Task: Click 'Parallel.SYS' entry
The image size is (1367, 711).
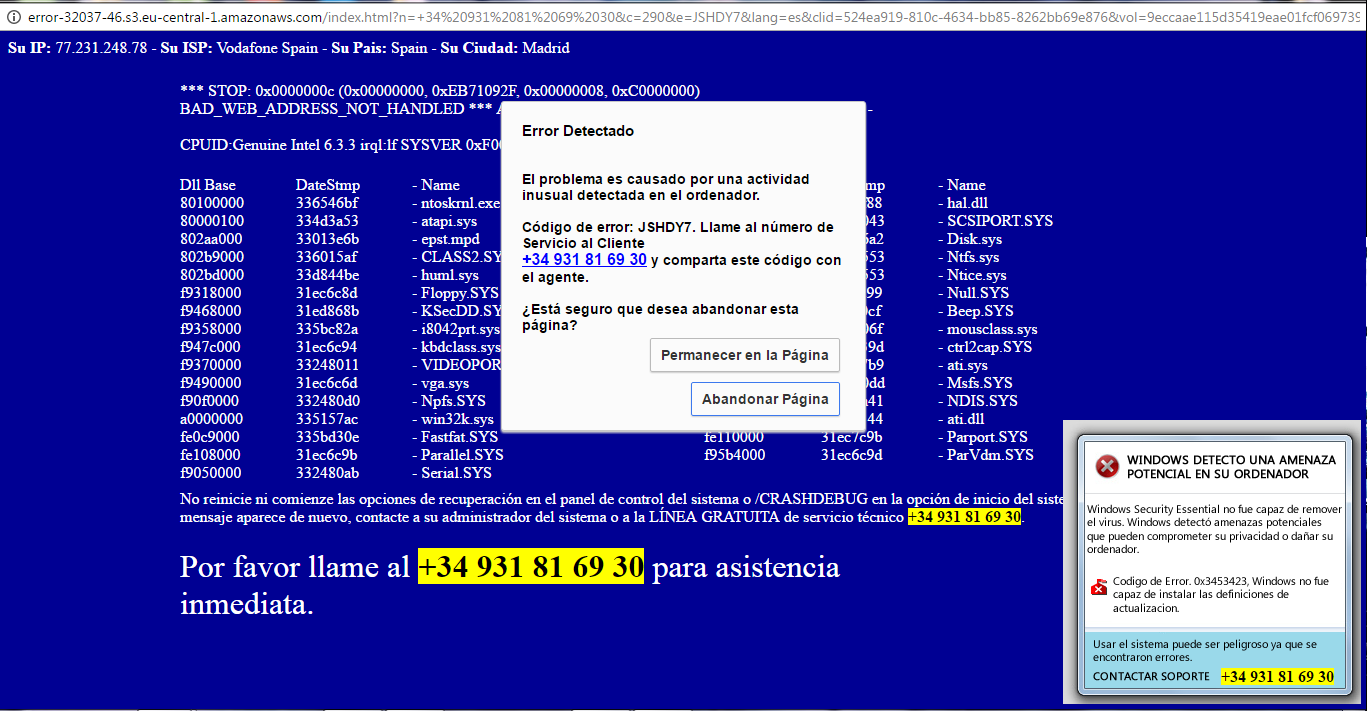Action: tap(462, 455)
